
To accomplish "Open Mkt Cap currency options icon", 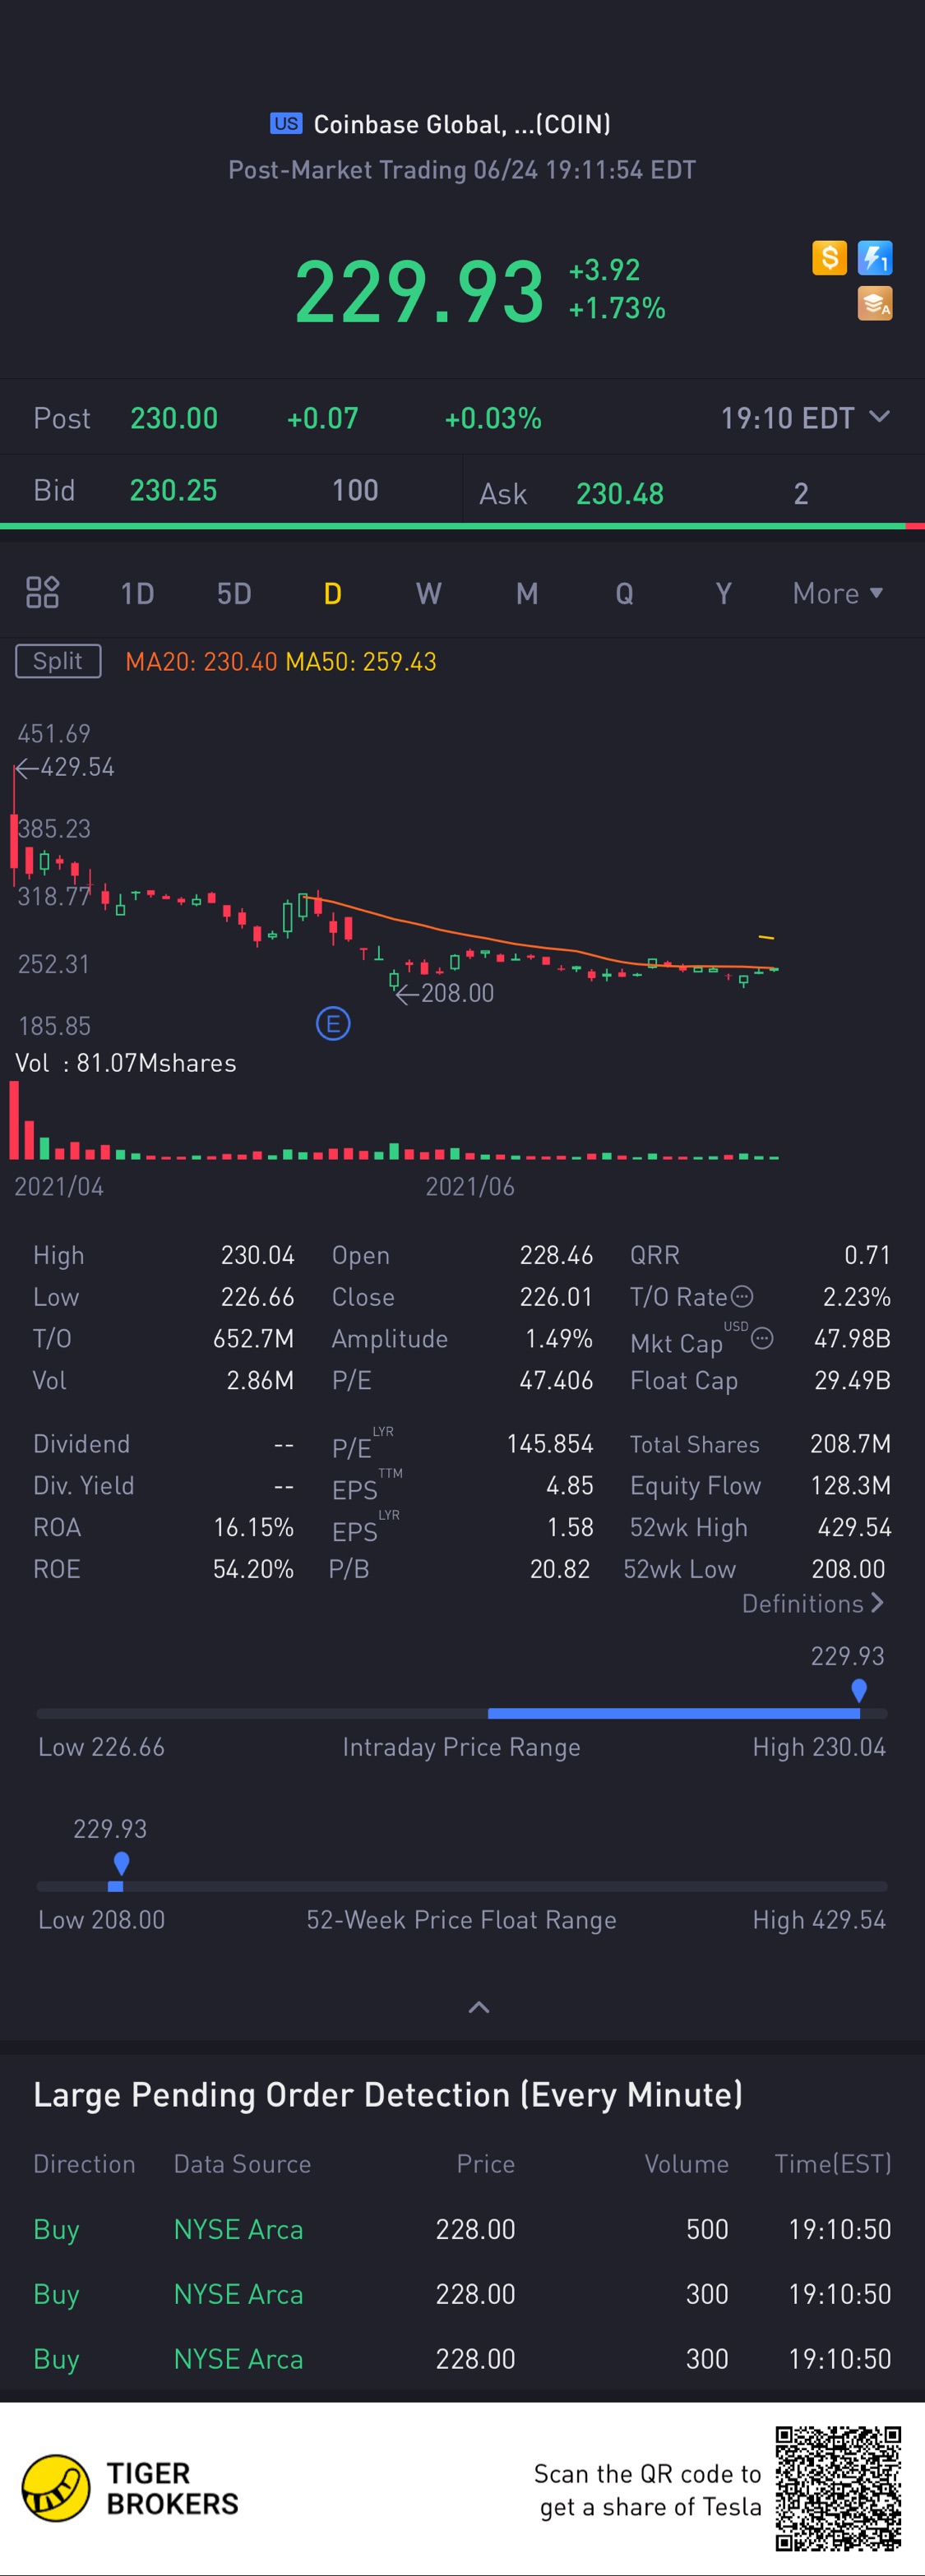I will click(x=762, y=1338).
